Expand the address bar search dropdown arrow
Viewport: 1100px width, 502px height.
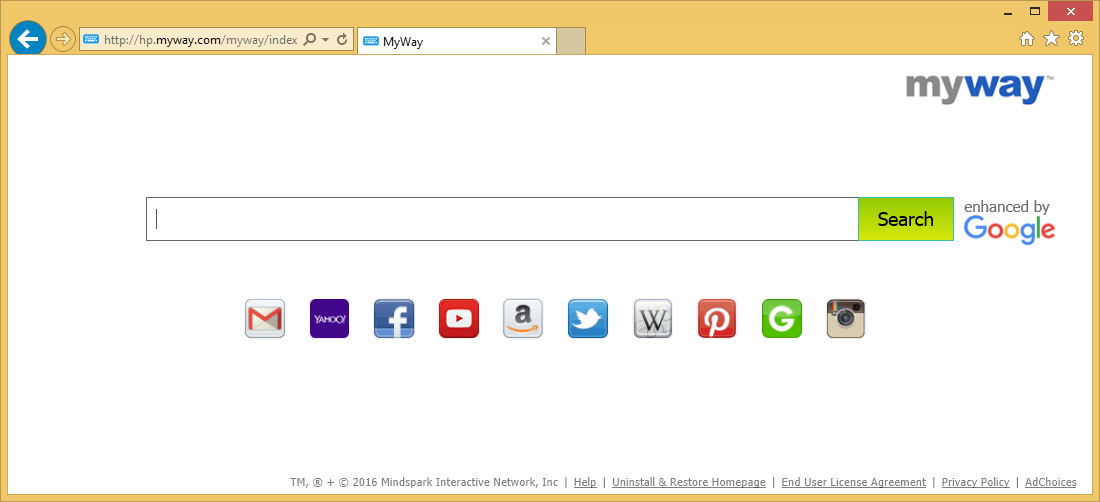[326, 40]
